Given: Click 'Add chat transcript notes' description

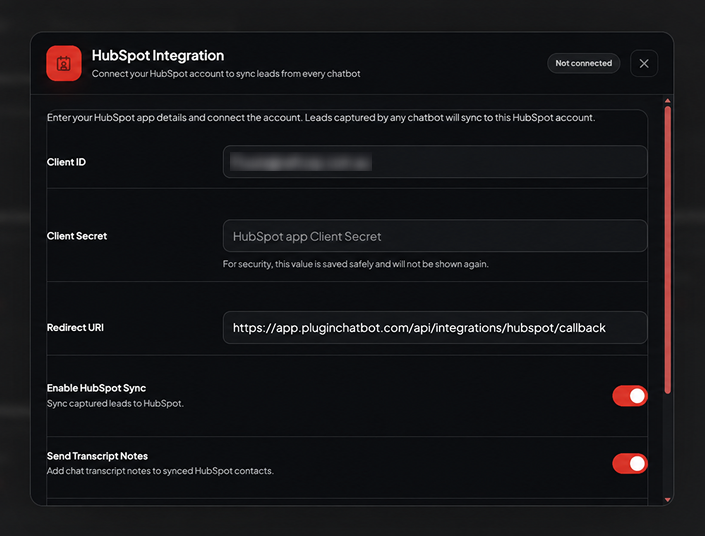Looking at the screenshot, I should [160, 471].
